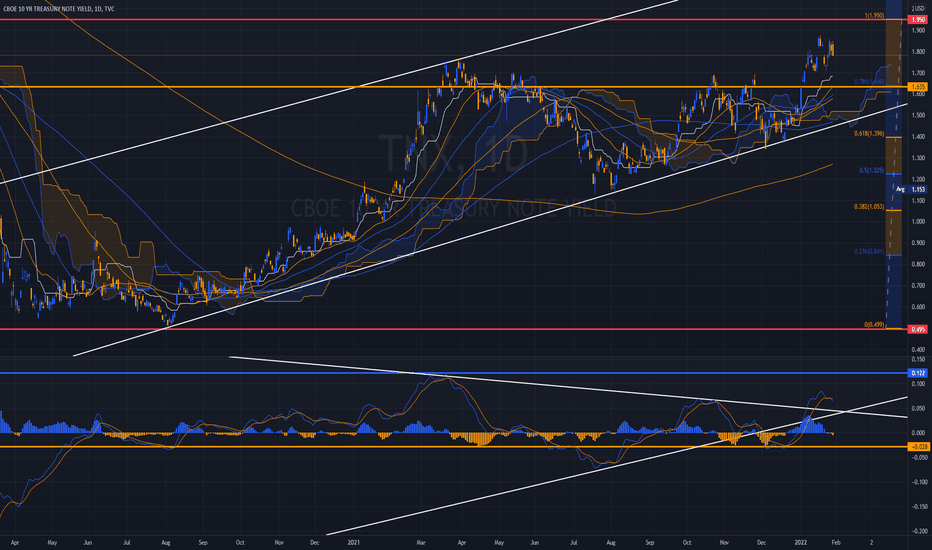Image resolution: width=932 pixels, height=550 pixels.
Task: Click the 1.900 value on price axis
Action: tap(918, 30)
